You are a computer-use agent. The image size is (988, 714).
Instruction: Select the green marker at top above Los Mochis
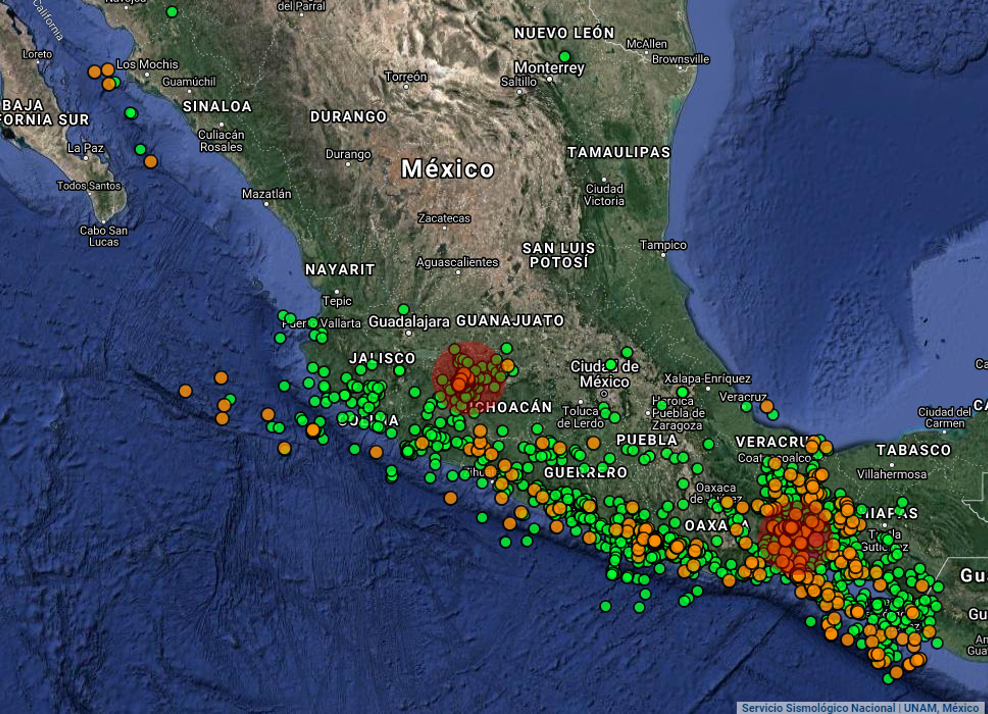pyautogui.click(x=172, y=12)
